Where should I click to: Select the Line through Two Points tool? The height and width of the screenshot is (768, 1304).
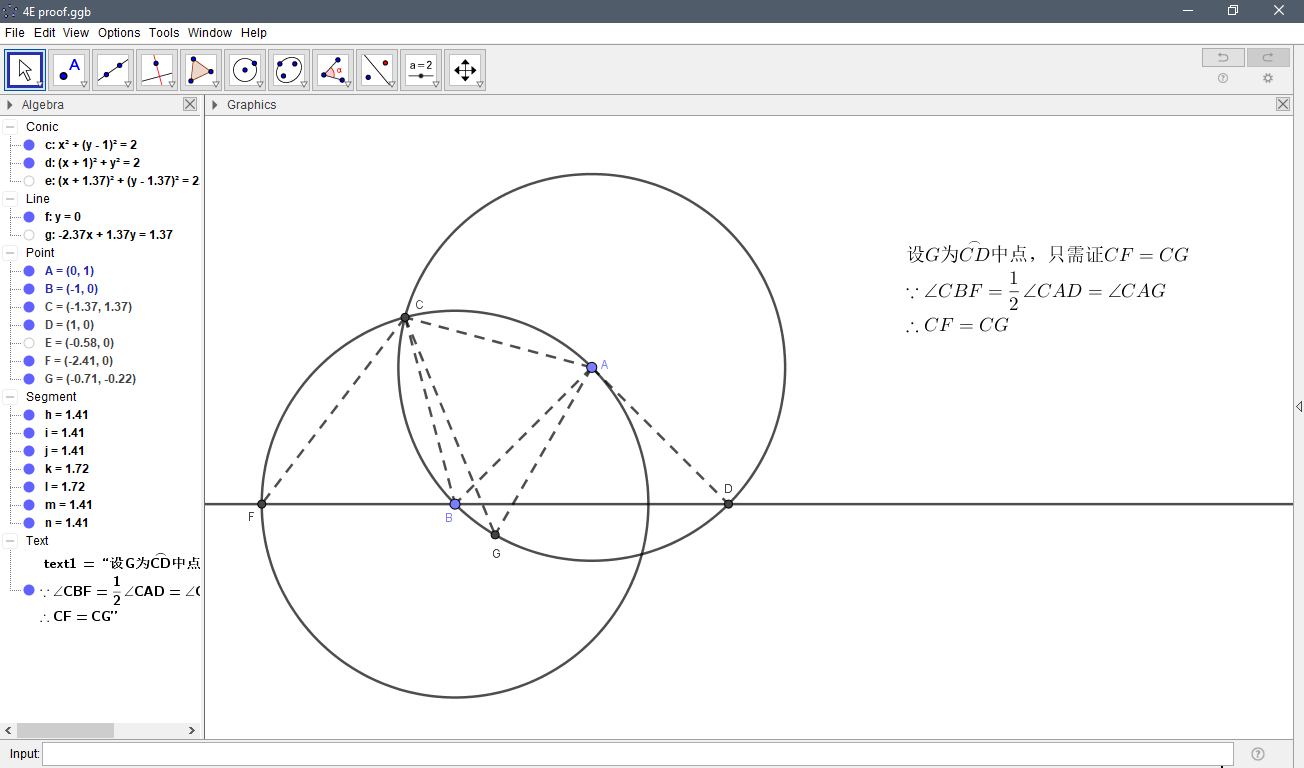click(112, 69)
